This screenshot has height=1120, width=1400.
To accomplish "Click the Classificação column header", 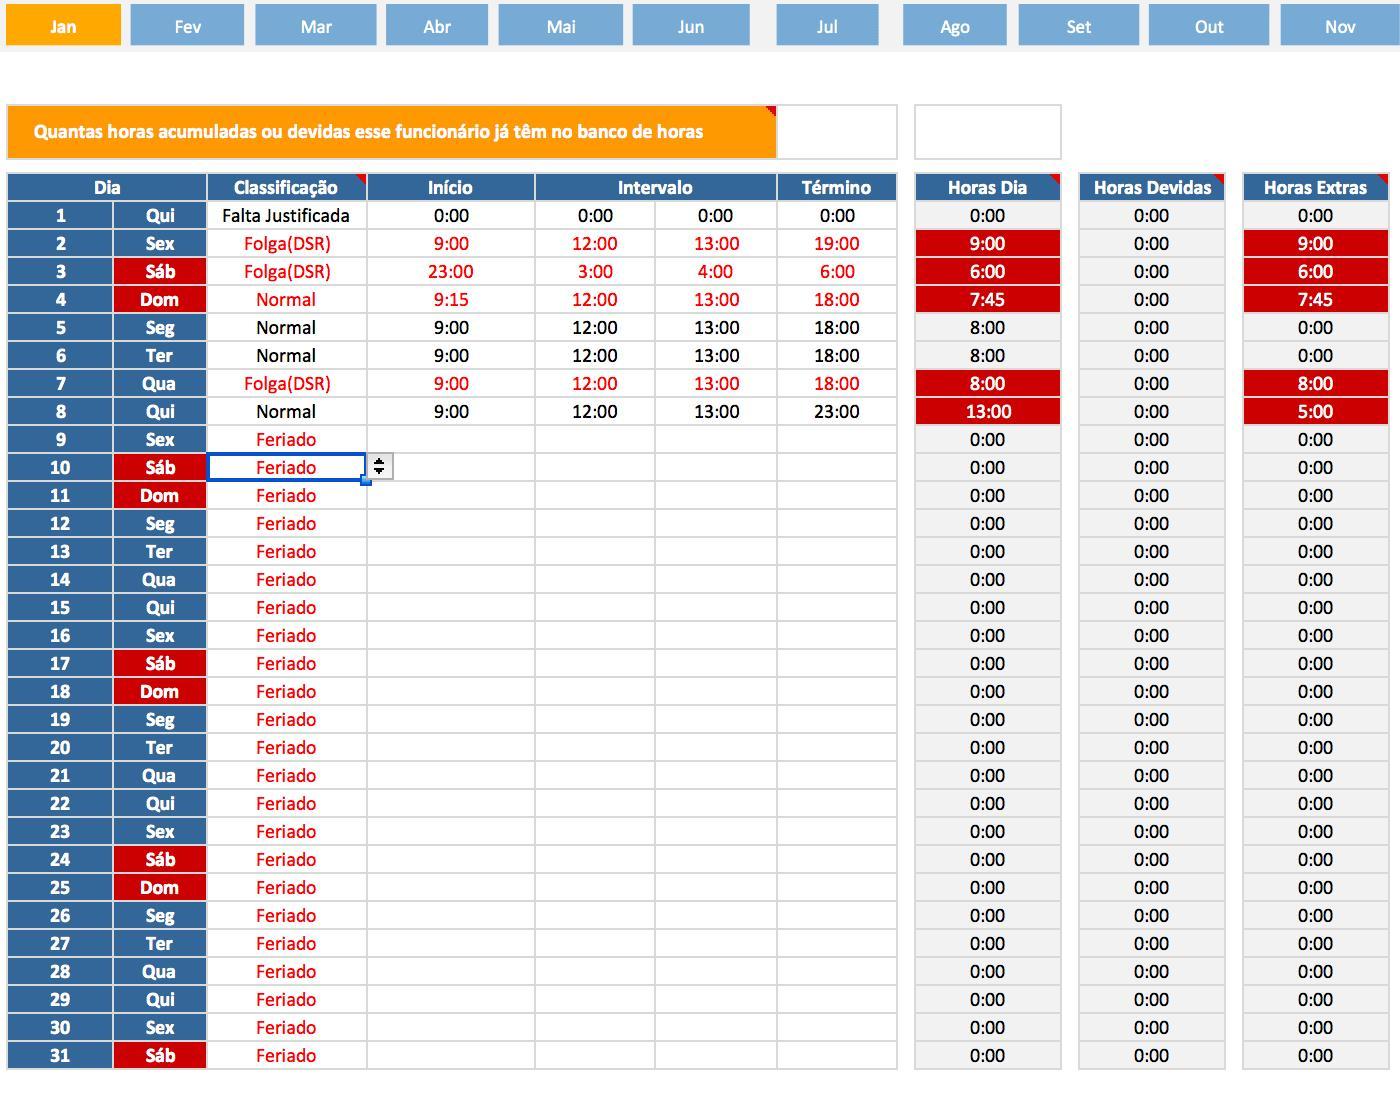I will click(x=286, y=187).
